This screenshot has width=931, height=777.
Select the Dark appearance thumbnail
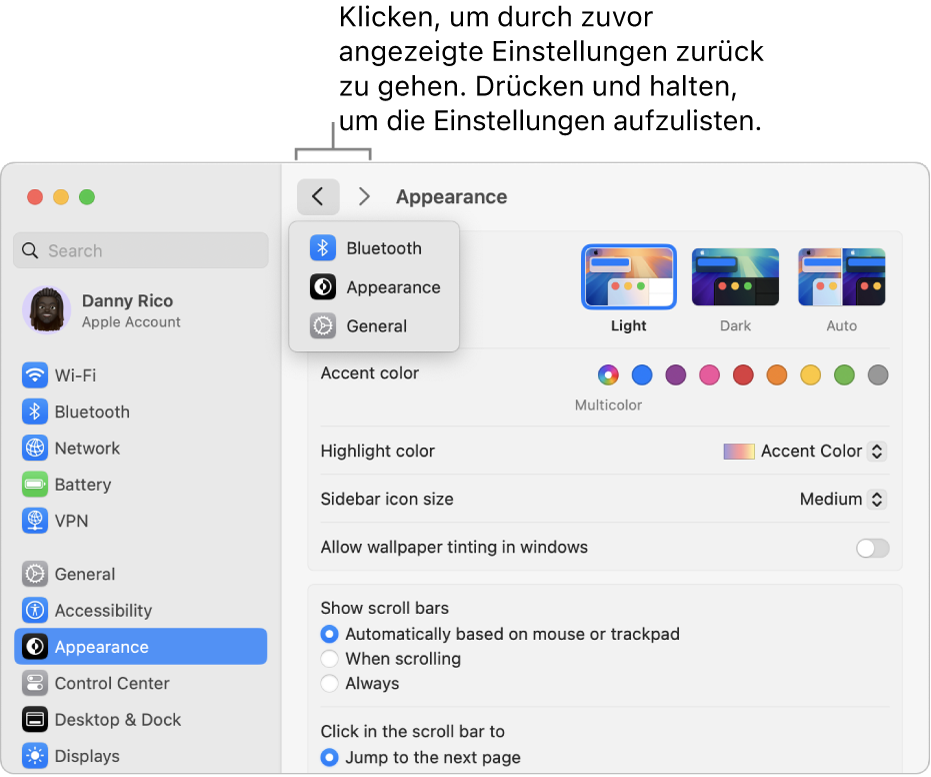coord(735,277)
